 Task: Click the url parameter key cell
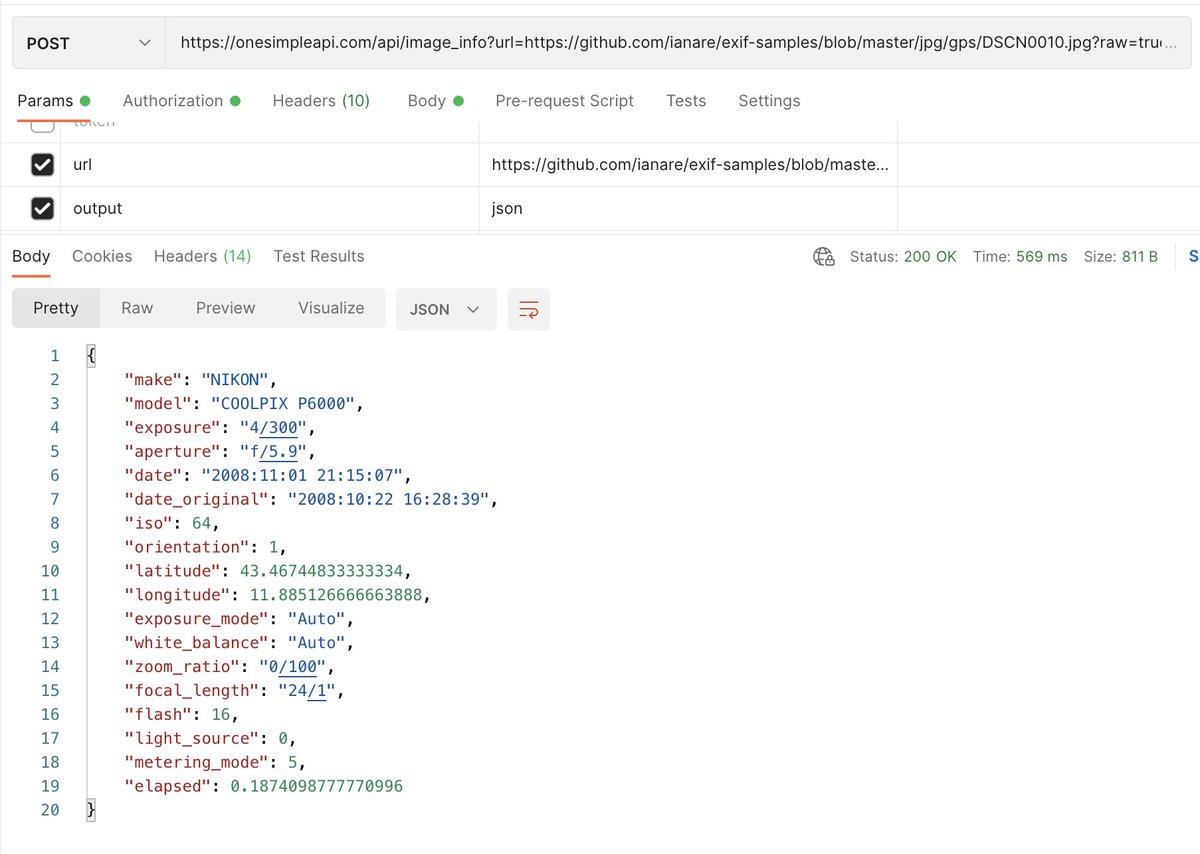[270, 164]
